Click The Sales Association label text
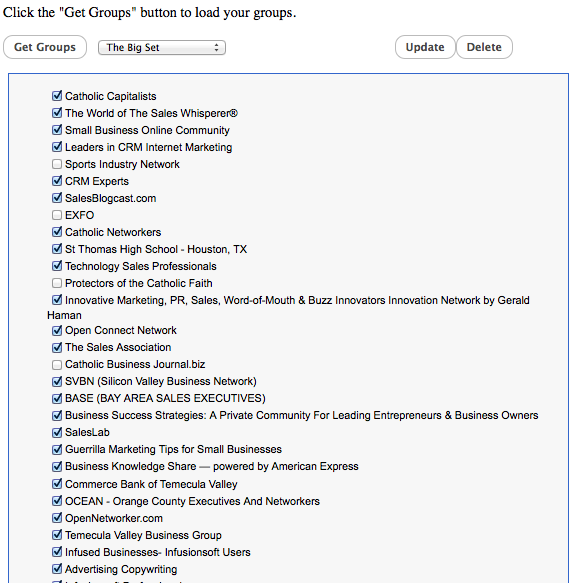Viewport: 581px width, 583px height. [118, 347]
